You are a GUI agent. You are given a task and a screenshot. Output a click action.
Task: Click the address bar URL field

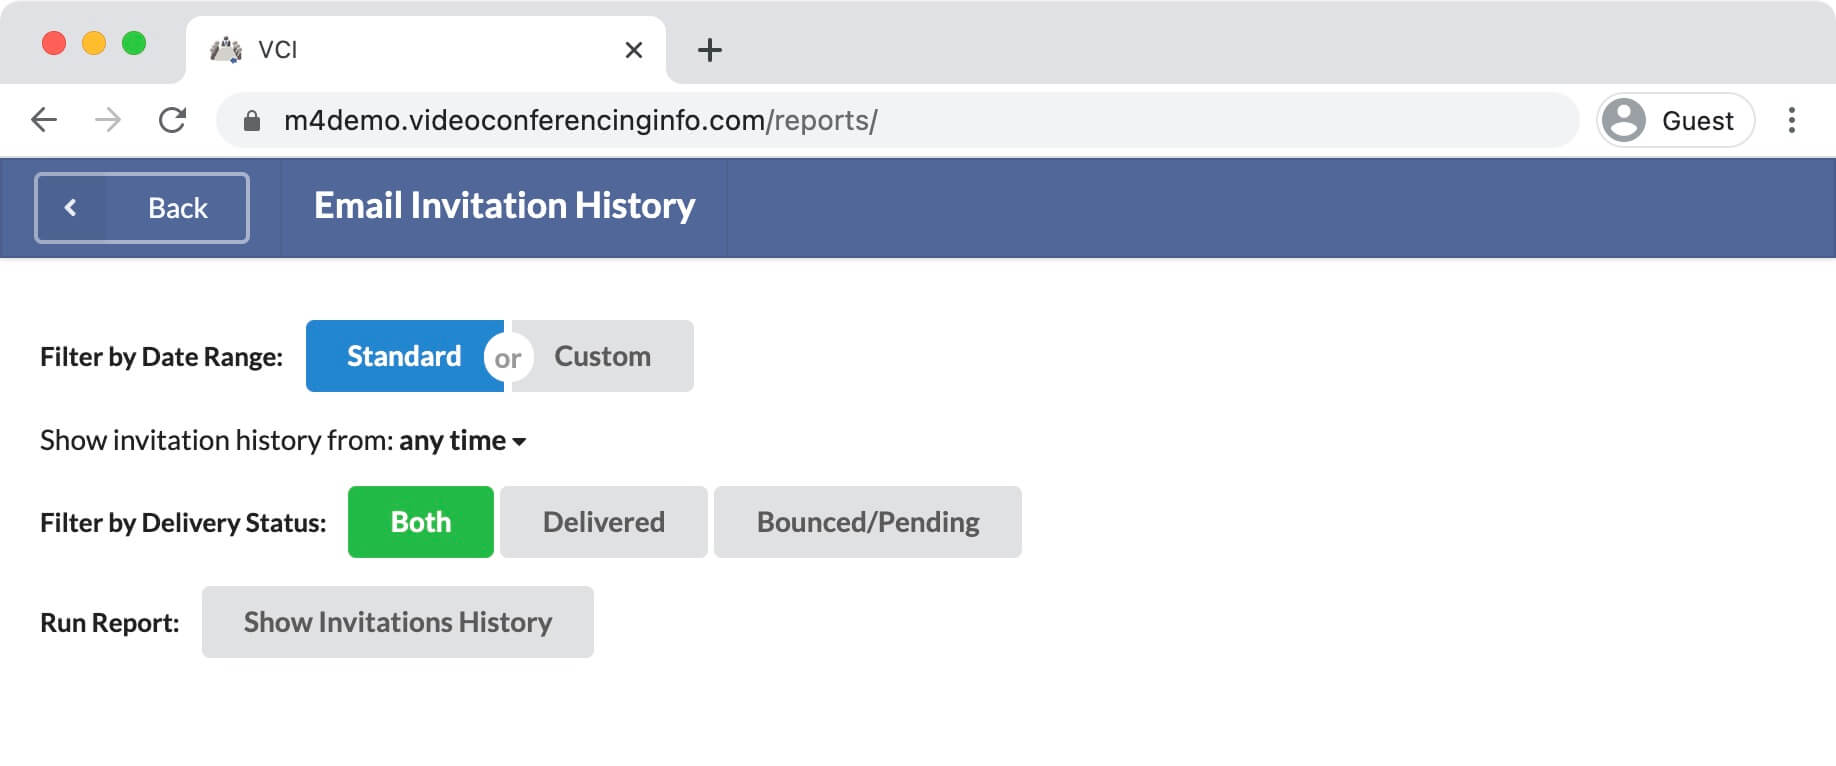897,121
